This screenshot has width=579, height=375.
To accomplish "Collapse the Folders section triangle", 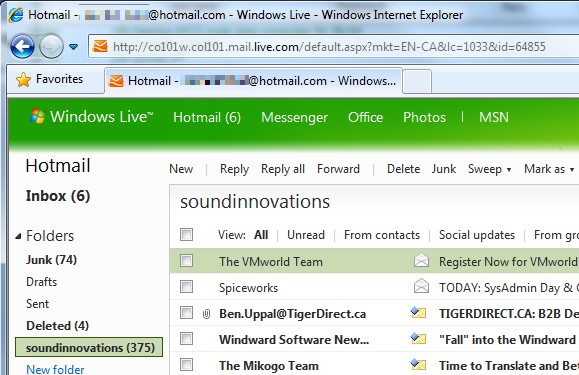I will click(x=18, y=236).
